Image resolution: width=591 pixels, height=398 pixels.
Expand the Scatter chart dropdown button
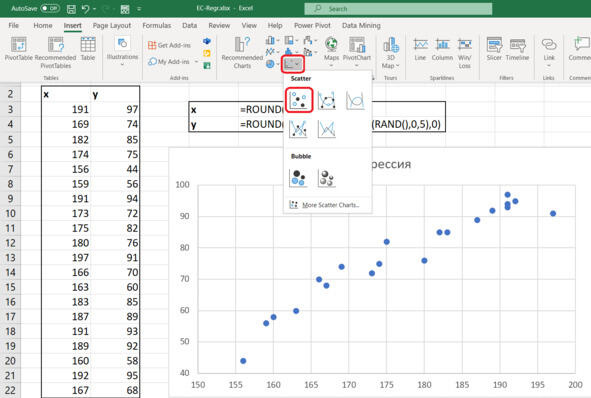(x=292, y=64)
